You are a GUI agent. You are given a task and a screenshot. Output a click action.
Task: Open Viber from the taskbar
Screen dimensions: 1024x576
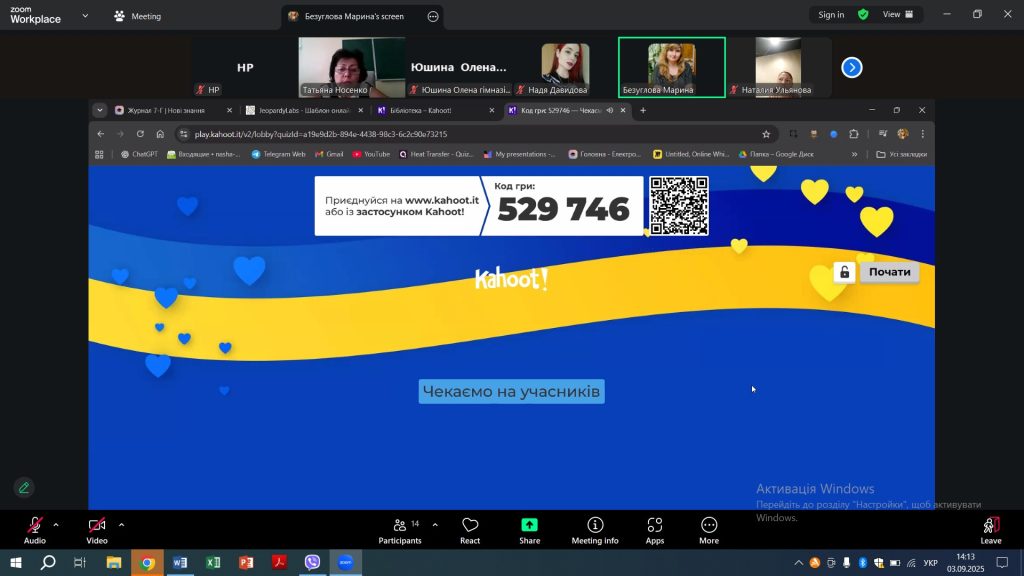(312, 562)
